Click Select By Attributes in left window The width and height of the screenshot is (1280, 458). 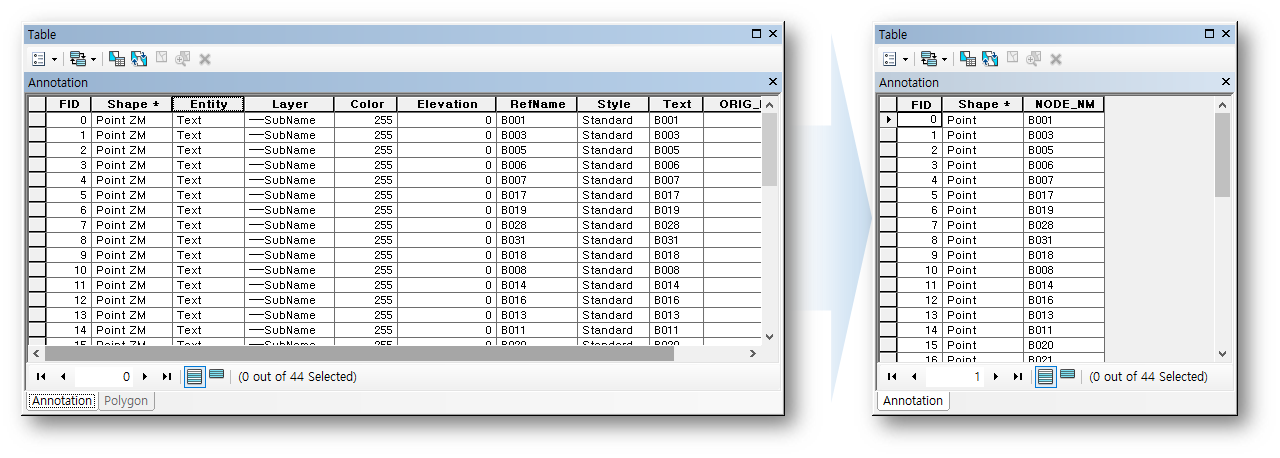[117, 59]
